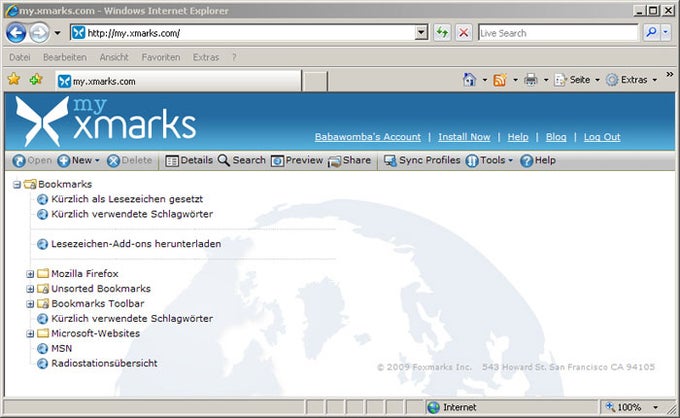
Task: Click the Add to Favorites star-plus icon
Action: (x=36, y=79)
